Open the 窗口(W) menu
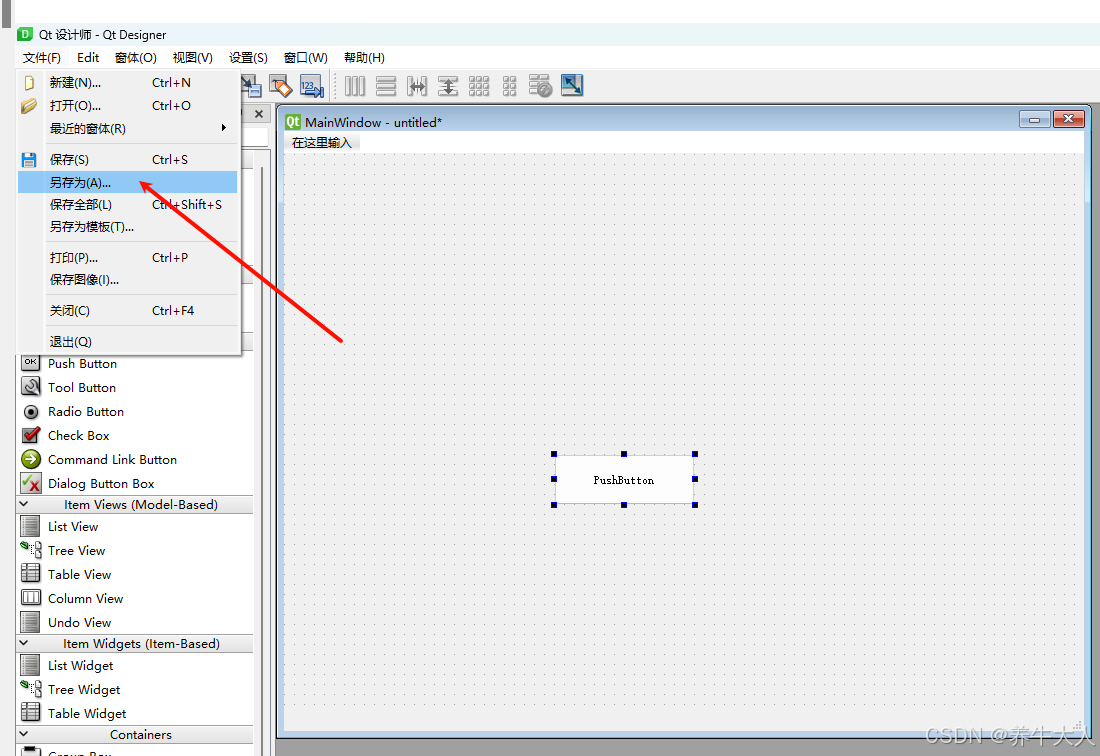 click(x=305, y=58)
